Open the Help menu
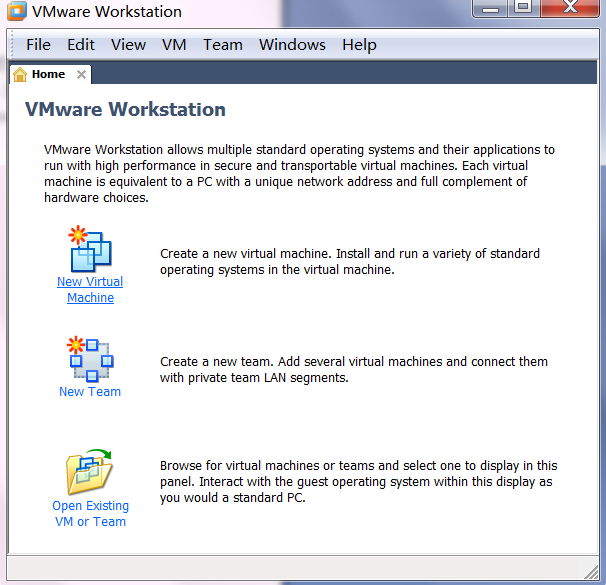 [359, 45]
